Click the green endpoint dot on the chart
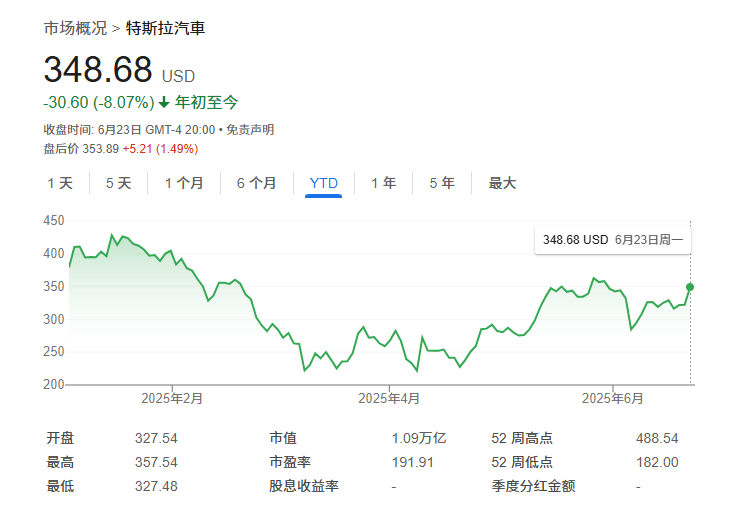Screen dimensions: 733x511 coord(690,287)
